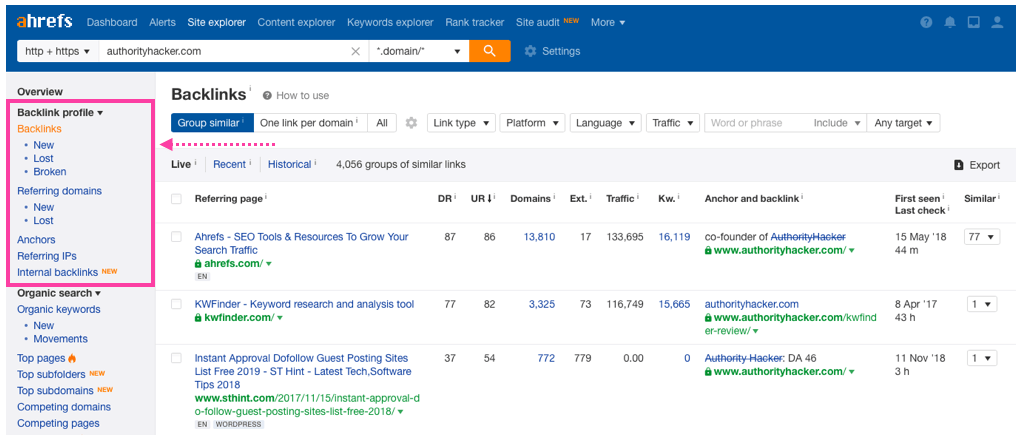Expand the Similar dropdown in sthint.com row
The image size is (1022, 440).
pos(982,358)
